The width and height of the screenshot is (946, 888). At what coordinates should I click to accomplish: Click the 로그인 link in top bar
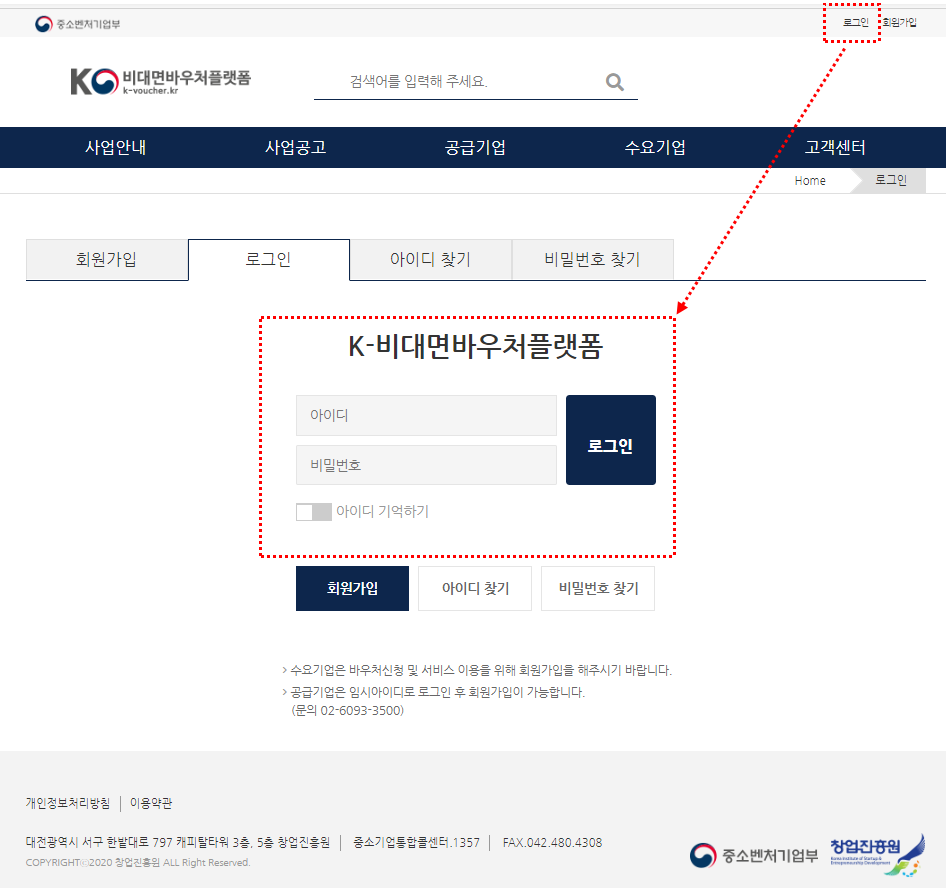pos(856,22)
